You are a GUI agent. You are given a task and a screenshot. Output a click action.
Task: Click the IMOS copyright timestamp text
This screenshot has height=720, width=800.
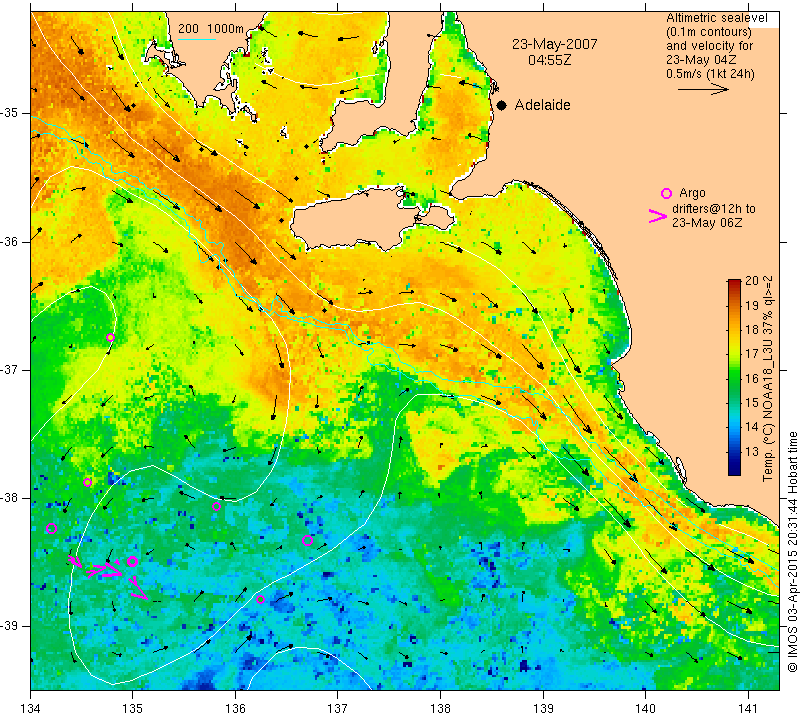coord(792,551)
